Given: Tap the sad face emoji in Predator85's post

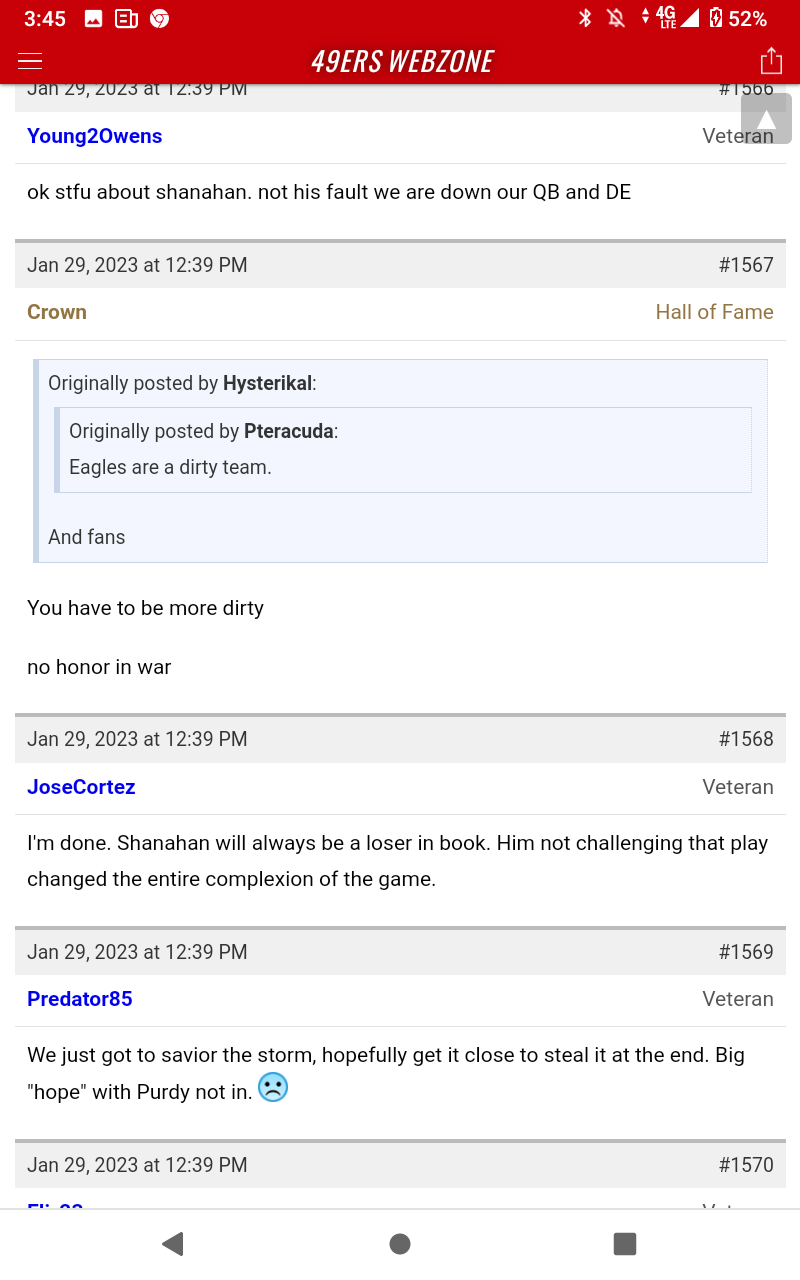Looking at the screenshot, I should pos(273,1087).
